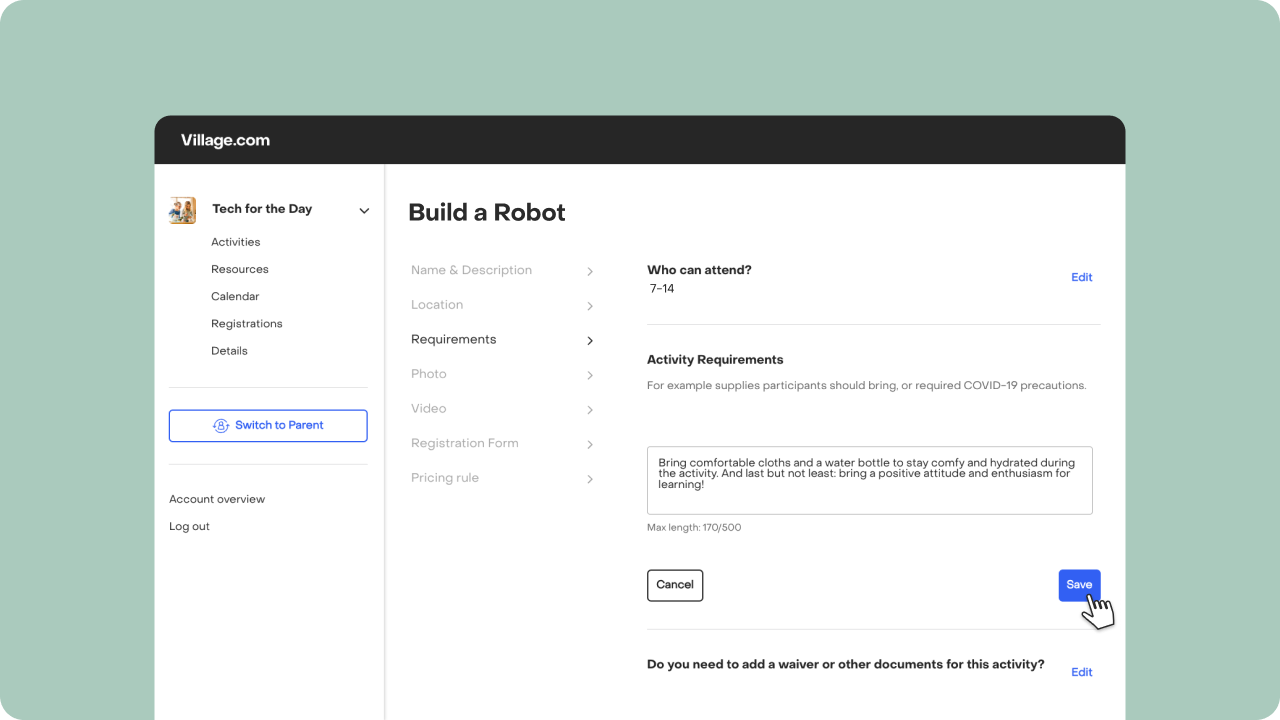Click the Activity Requirements heading
The image size is (1280, 720).
point(715,359)
